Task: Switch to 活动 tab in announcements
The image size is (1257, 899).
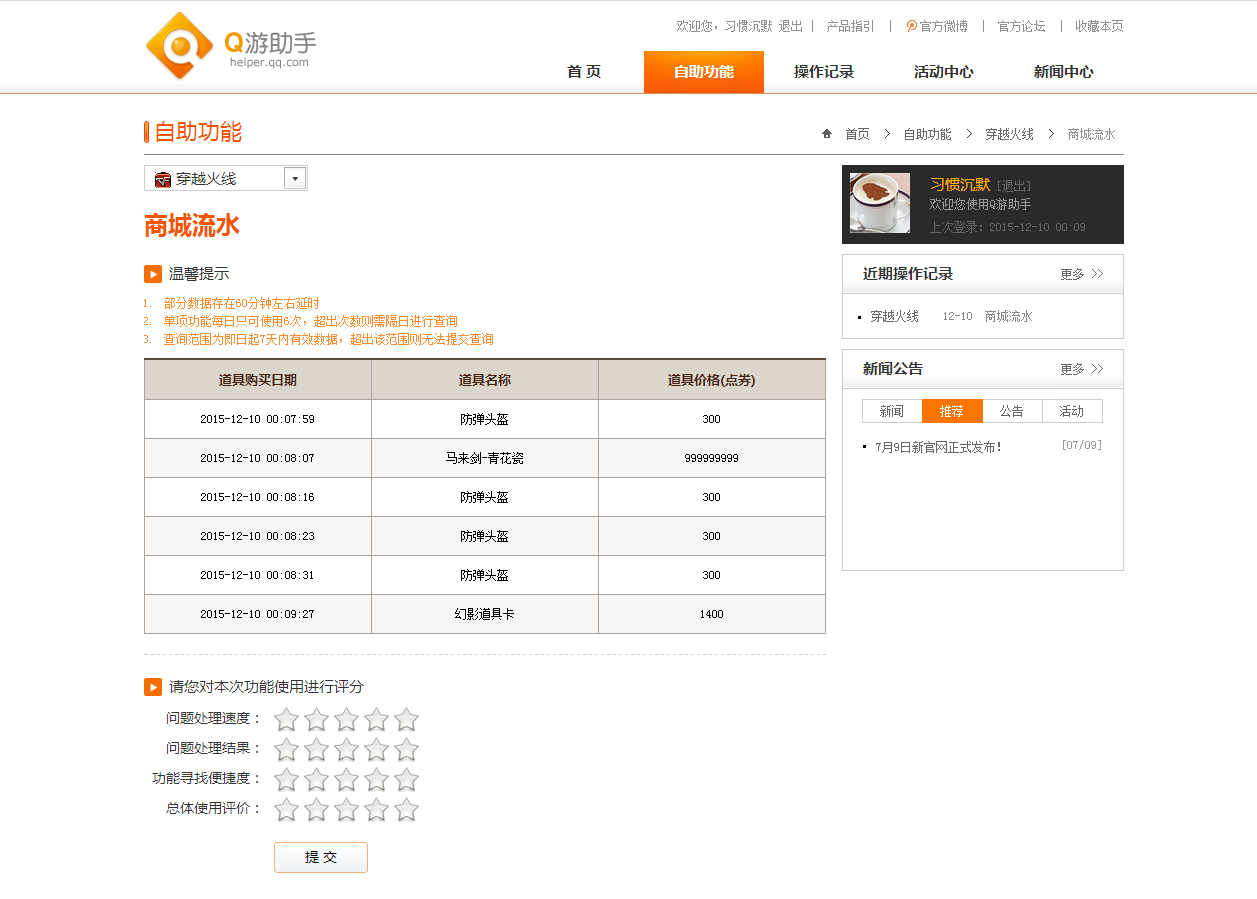Action: point(1072,411)
